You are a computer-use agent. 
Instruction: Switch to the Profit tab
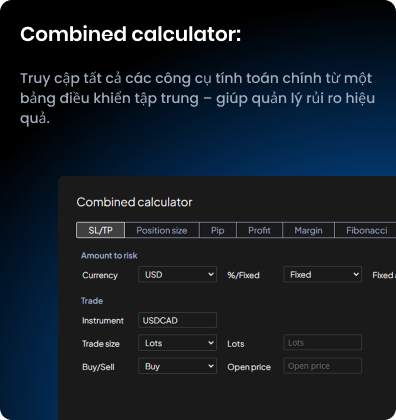(259, 230)
